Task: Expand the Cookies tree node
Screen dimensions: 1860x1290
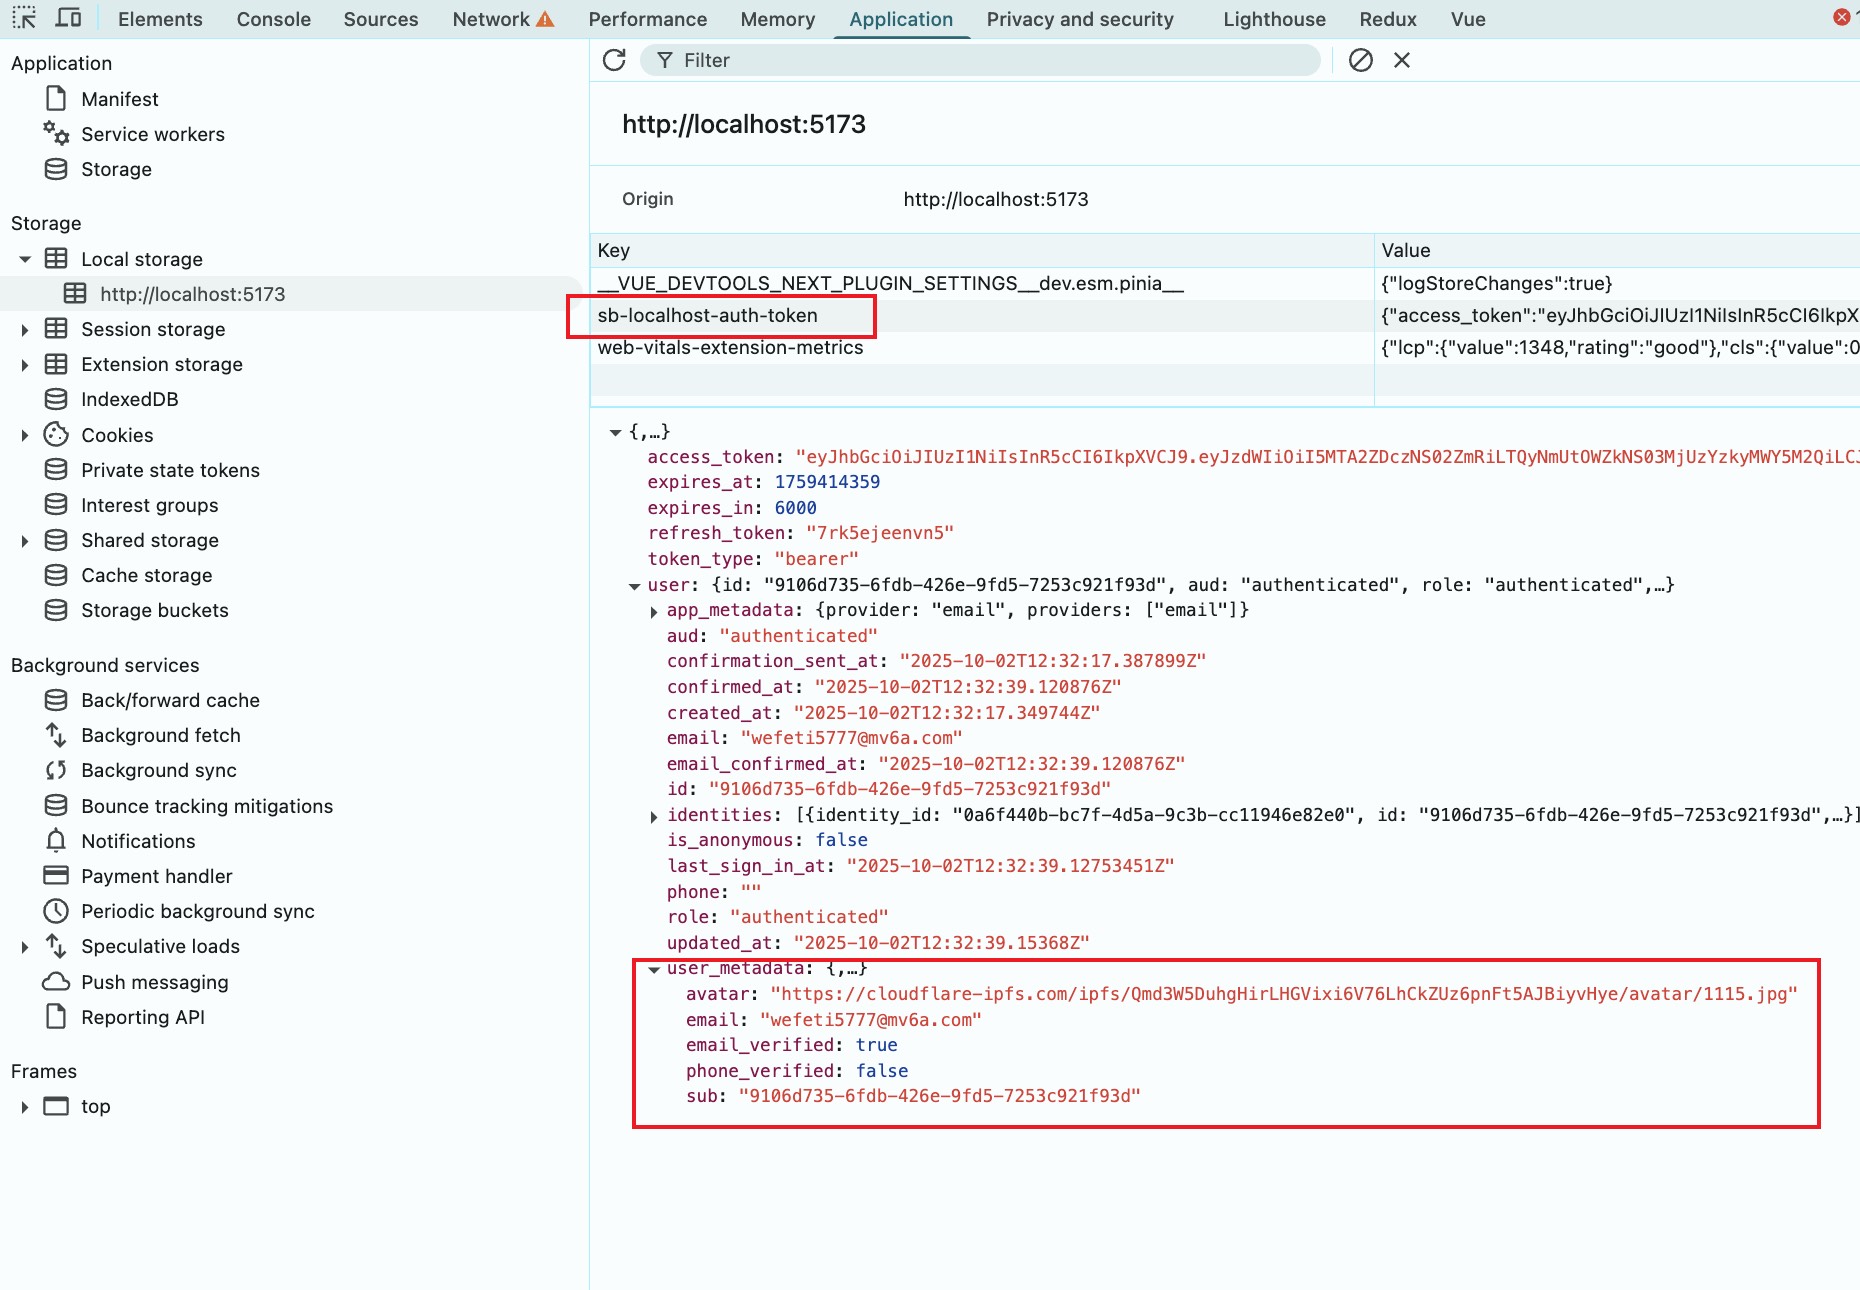Action: [x=25, y=435]
